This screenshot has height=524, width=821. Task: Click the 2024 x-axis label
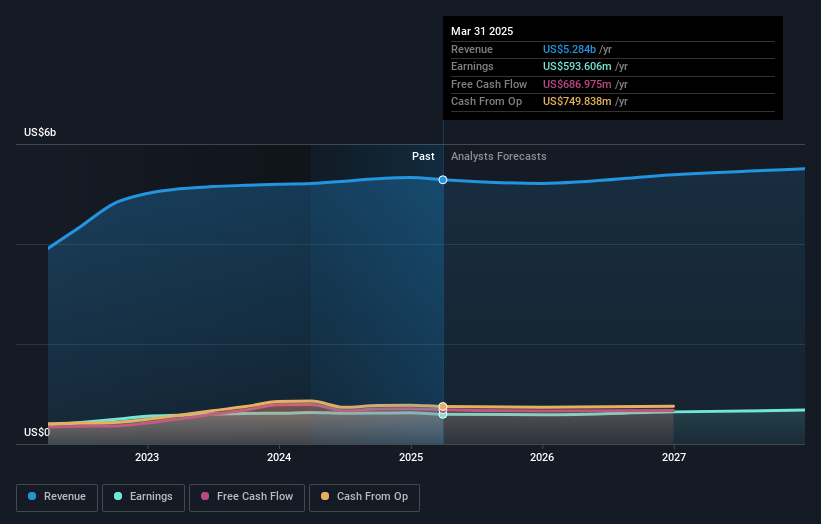(279, 457)
